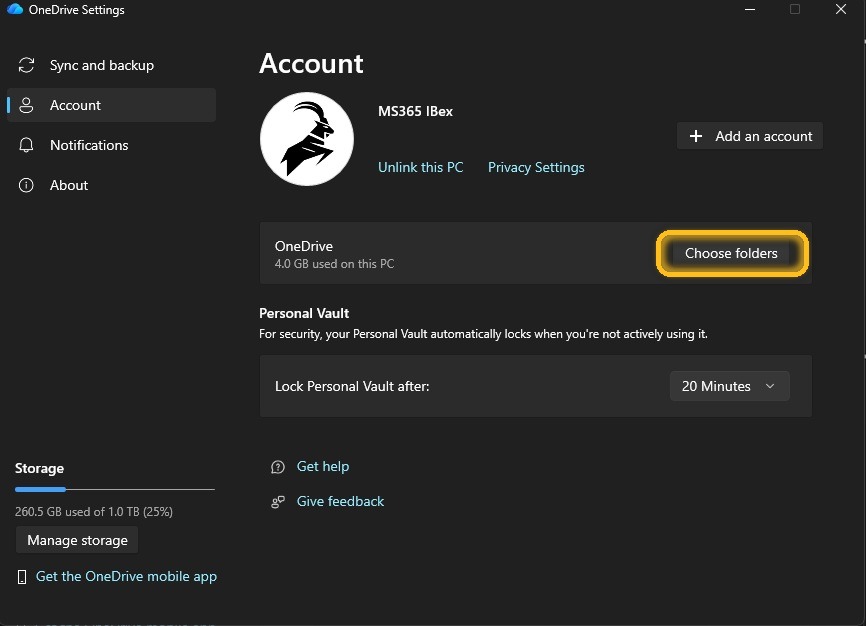Minimize the OneDrive Settings window

[x=749, y=9]
